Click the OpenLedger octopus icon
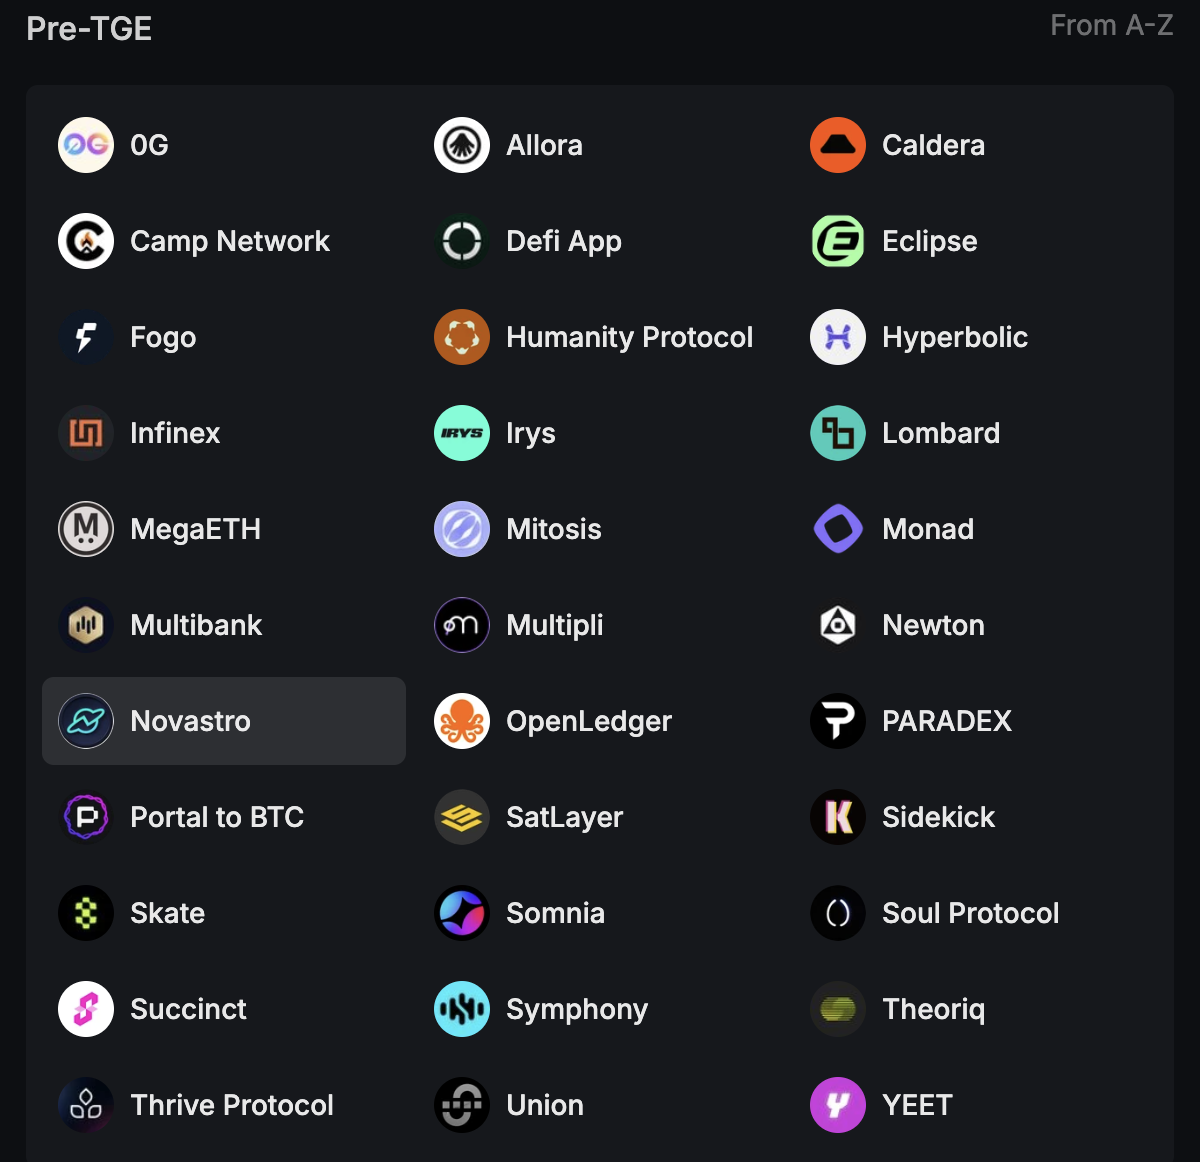 (x=462, y=721)
